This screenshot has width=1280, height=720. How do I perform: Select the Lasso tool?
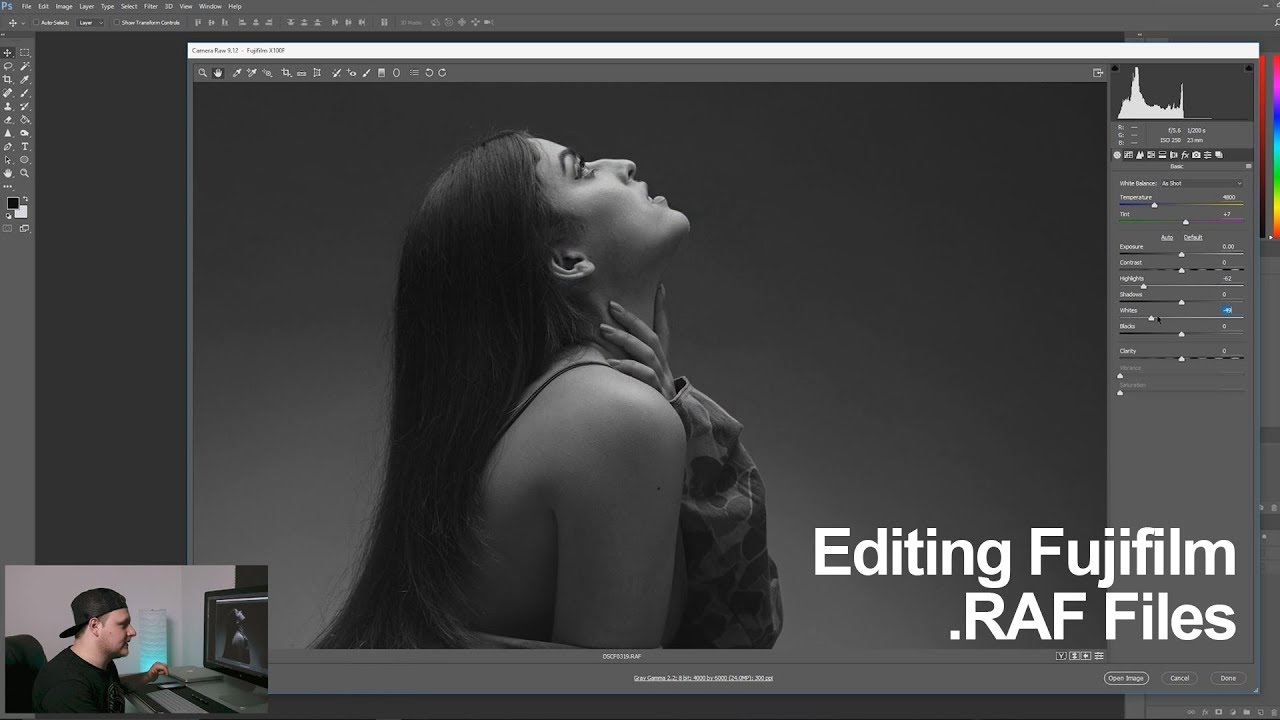(8, 66)
